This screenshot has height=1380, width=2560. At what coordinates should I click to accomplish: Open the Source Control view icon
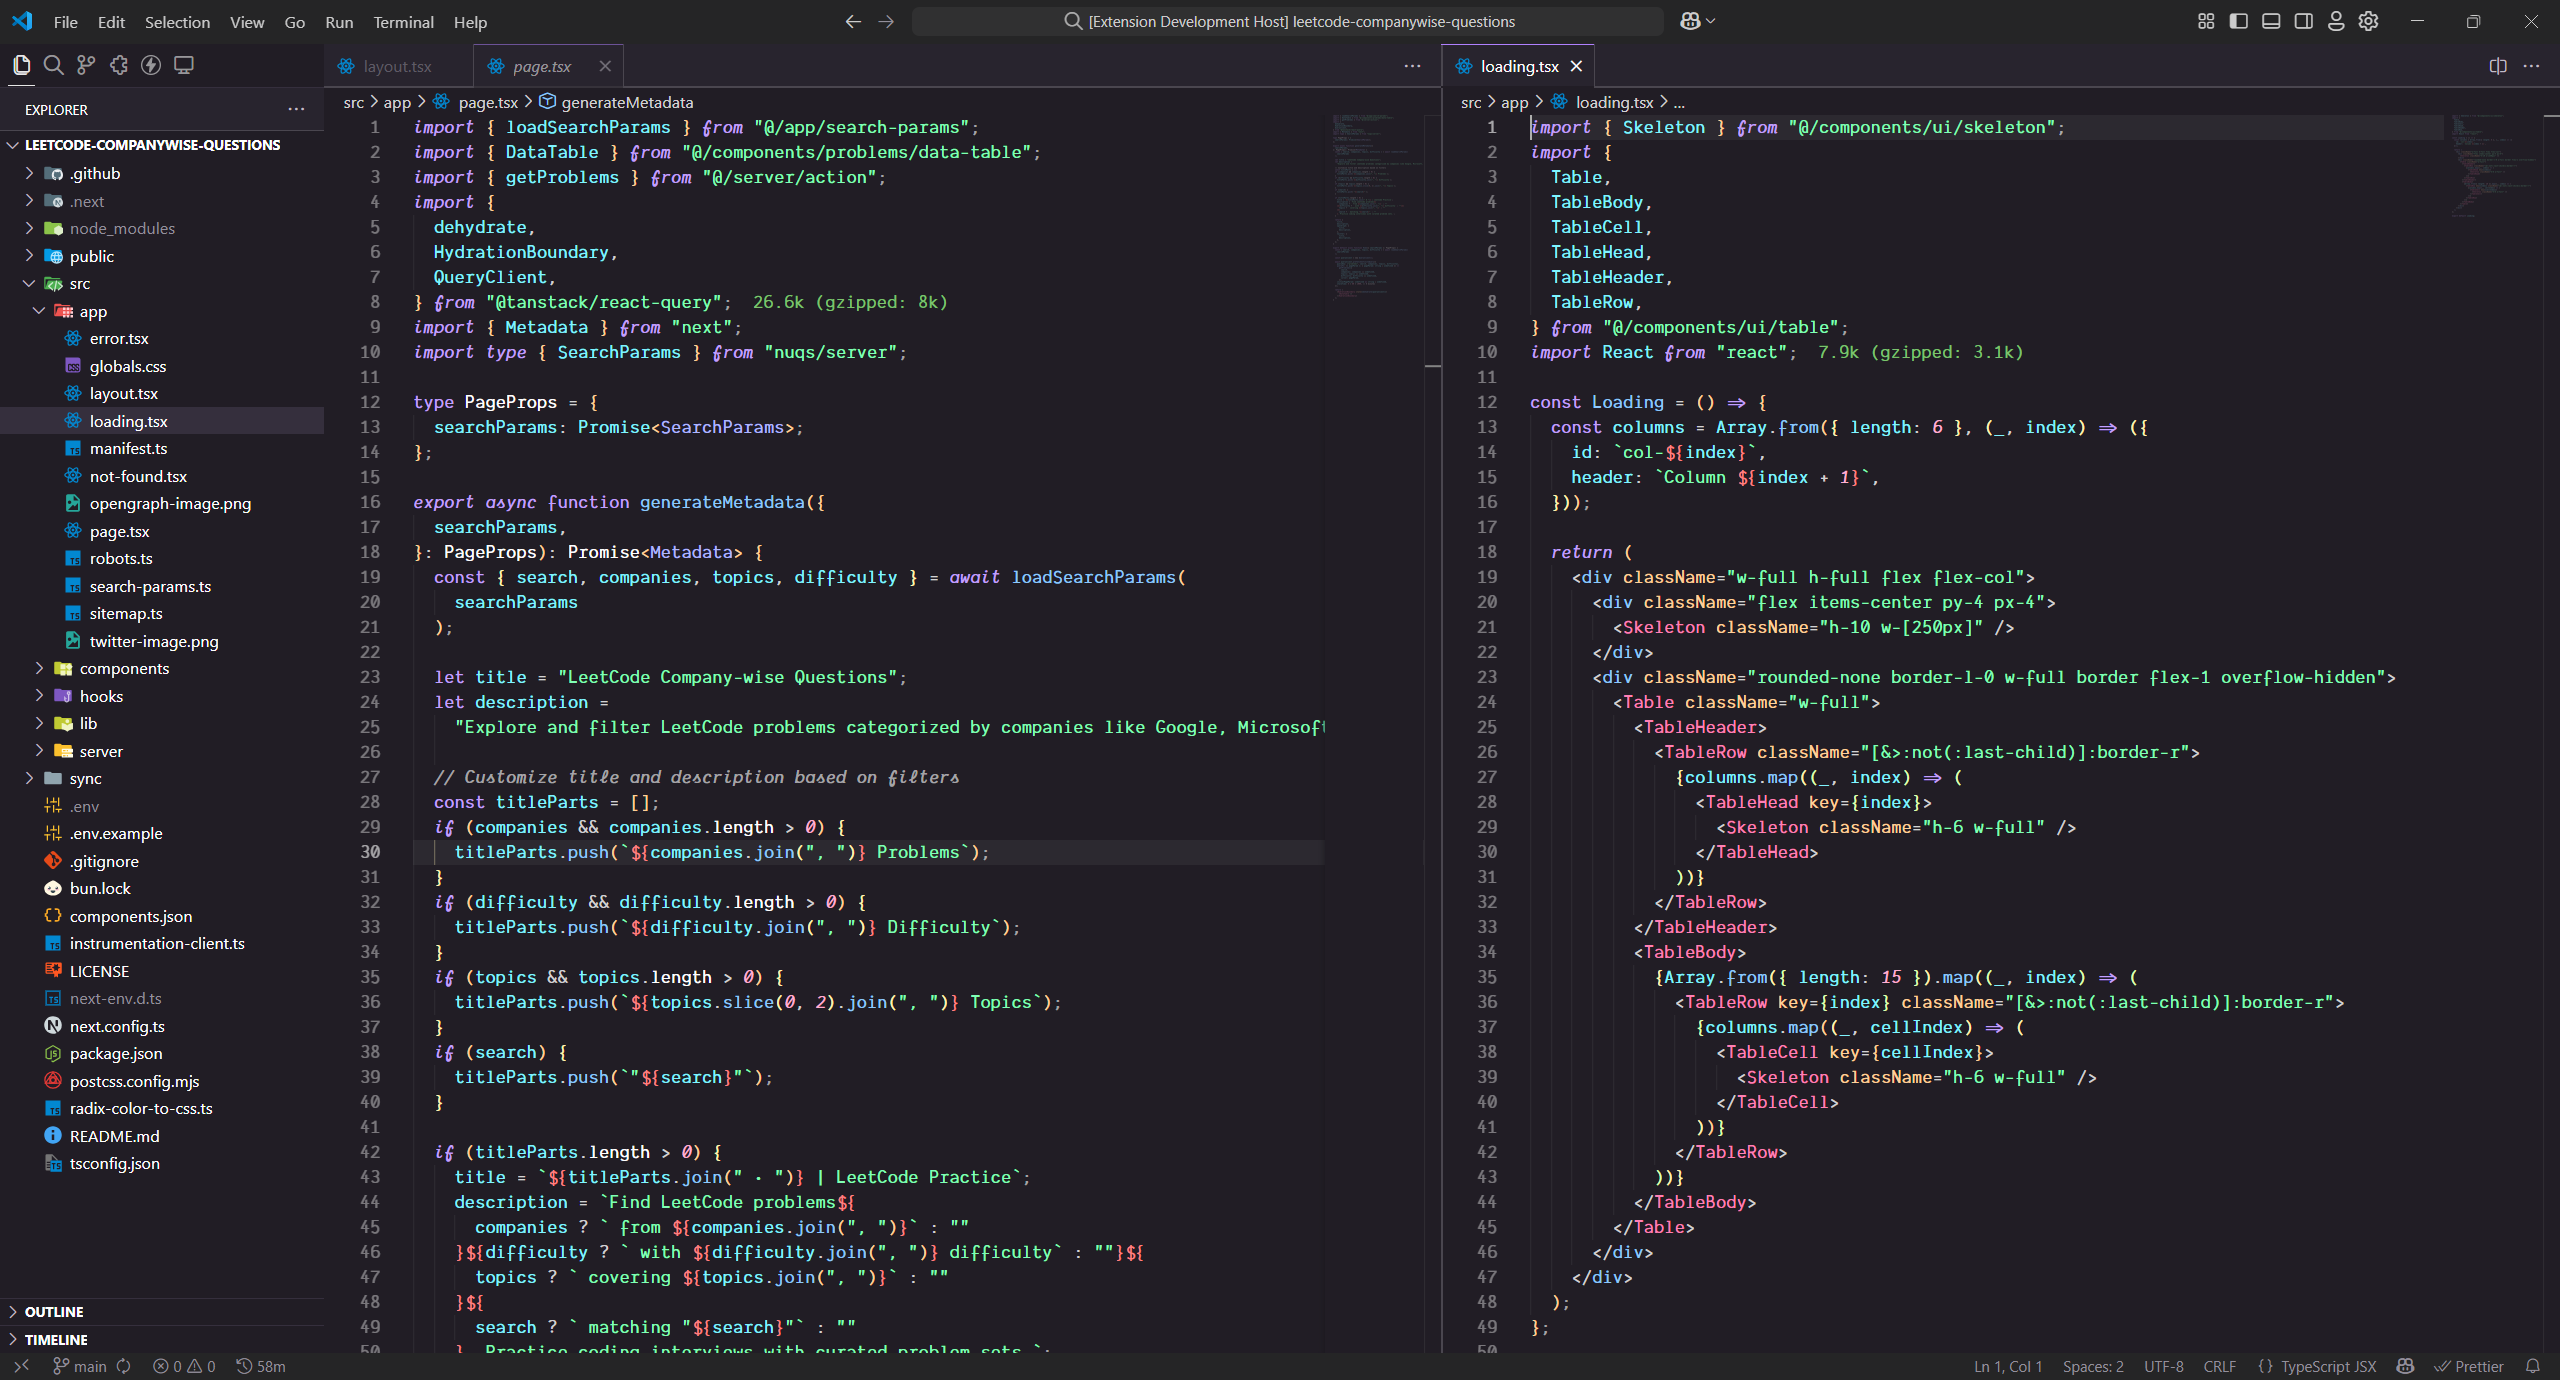pos(86,65)
